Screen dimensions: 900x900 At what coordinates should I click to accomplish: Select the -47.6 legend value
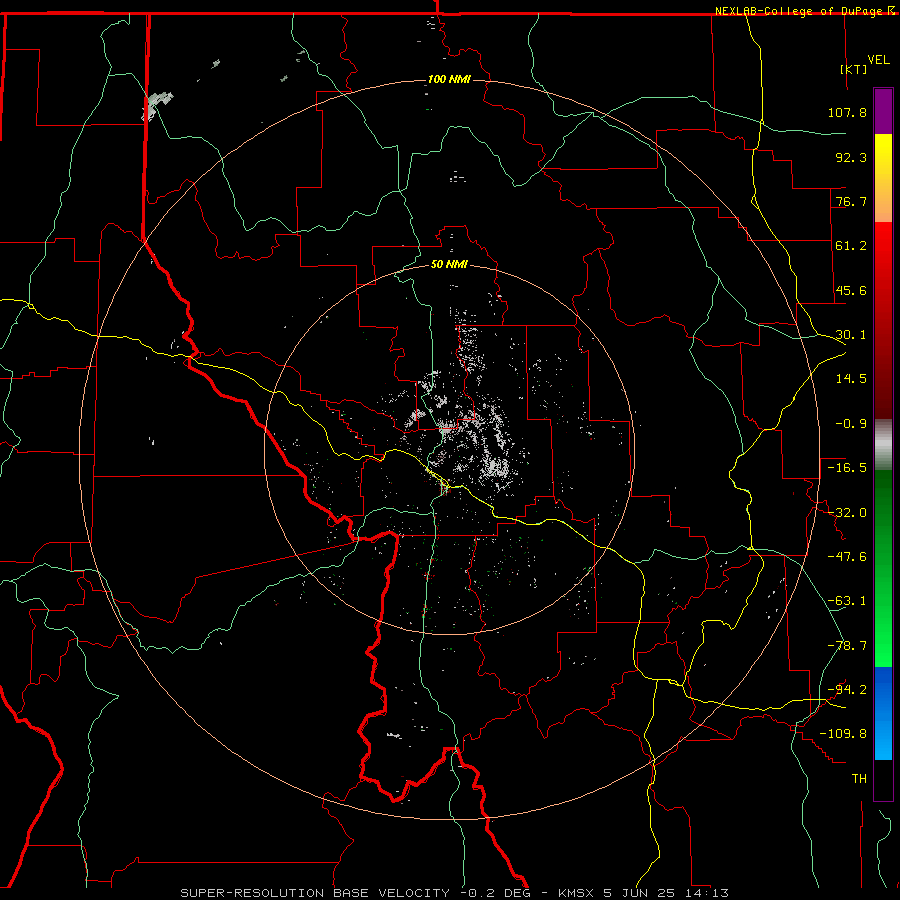point(847,557)
